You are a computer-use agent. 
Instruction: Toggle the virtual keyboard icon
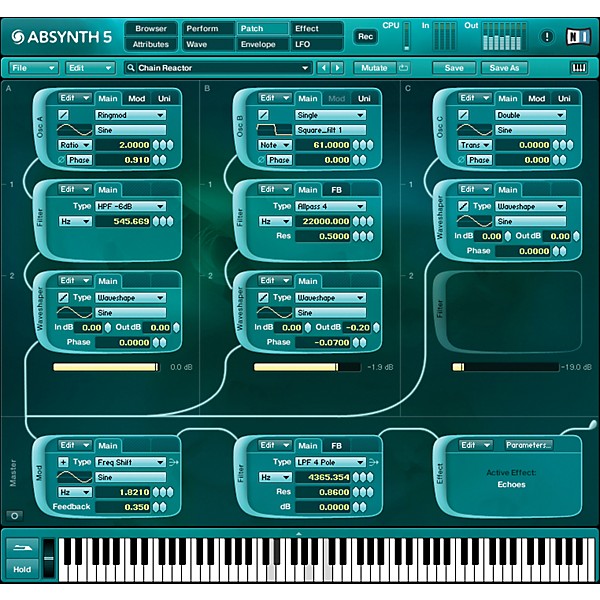point(579,68)
